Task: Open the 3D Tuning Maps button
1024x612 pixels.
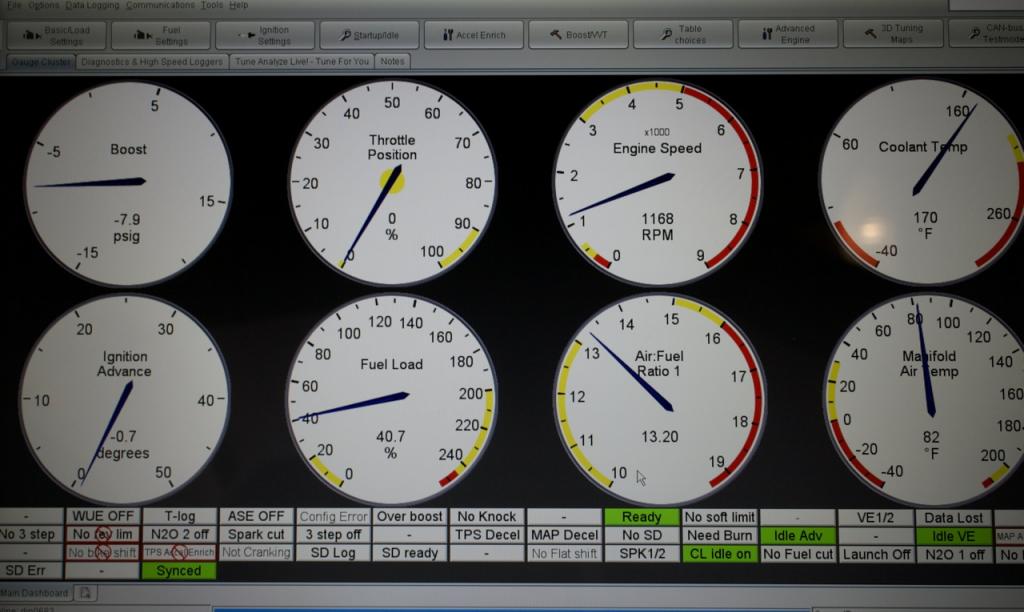Action: pos(893,33)
